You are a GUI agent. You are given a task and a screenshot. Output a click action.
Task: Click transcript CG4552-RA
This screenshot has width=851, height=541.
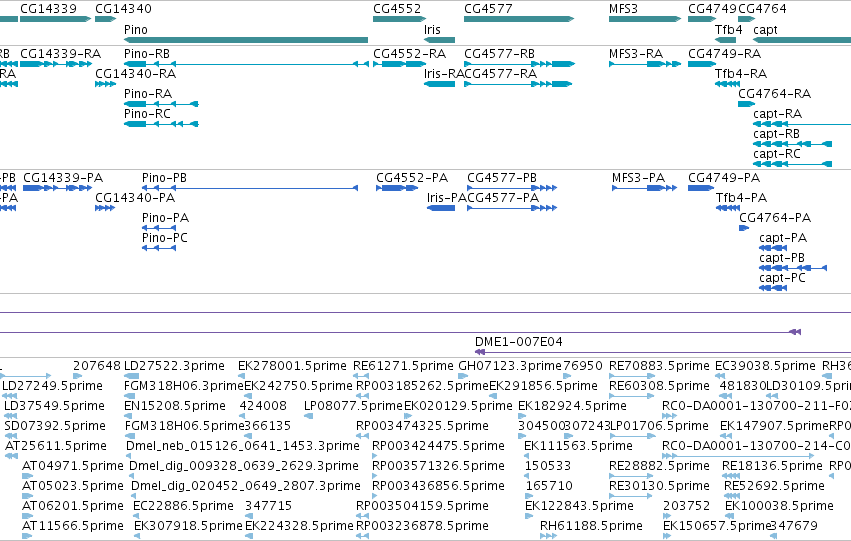point(399,64)
